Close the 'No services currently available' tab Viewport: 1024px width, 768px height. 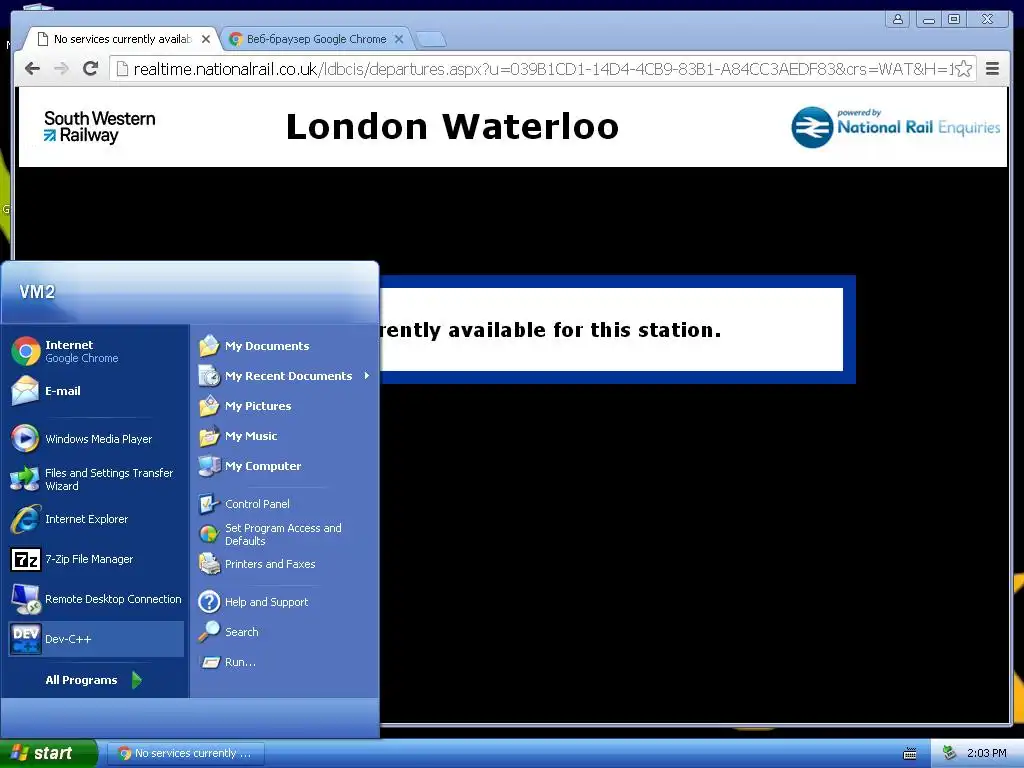pyautogui.click(x=206, y=39)
